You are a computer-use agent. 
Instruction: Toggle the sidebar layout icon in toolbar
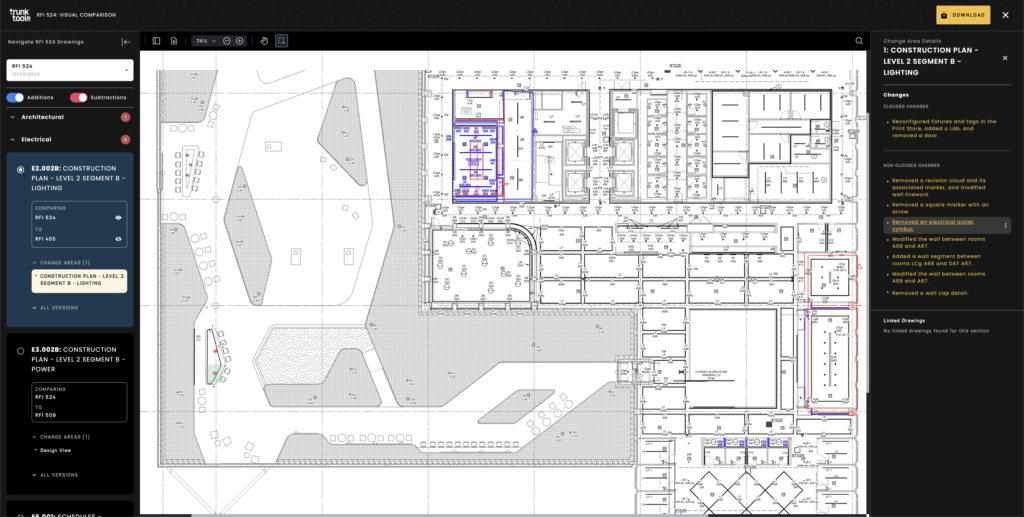[156, 41]
